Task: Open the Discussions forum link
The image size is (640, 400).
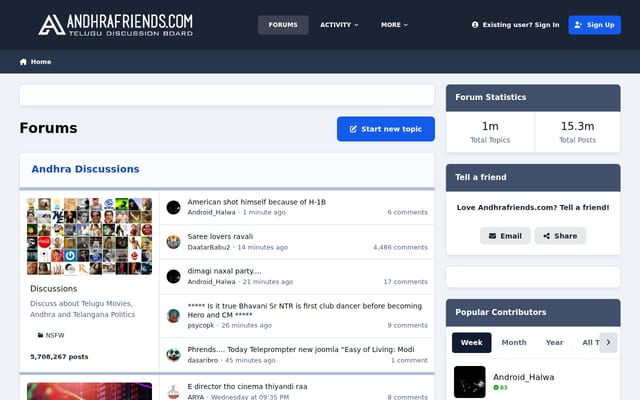Action: coord(53,289)
